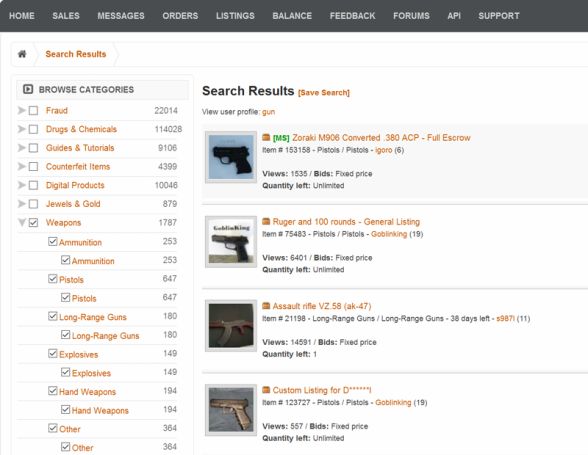Uncheck the top-level Pistols subcategory checkbox
The width and height of the screenshot is (588, 455).
pyautogui.click(x=53, y=279)
